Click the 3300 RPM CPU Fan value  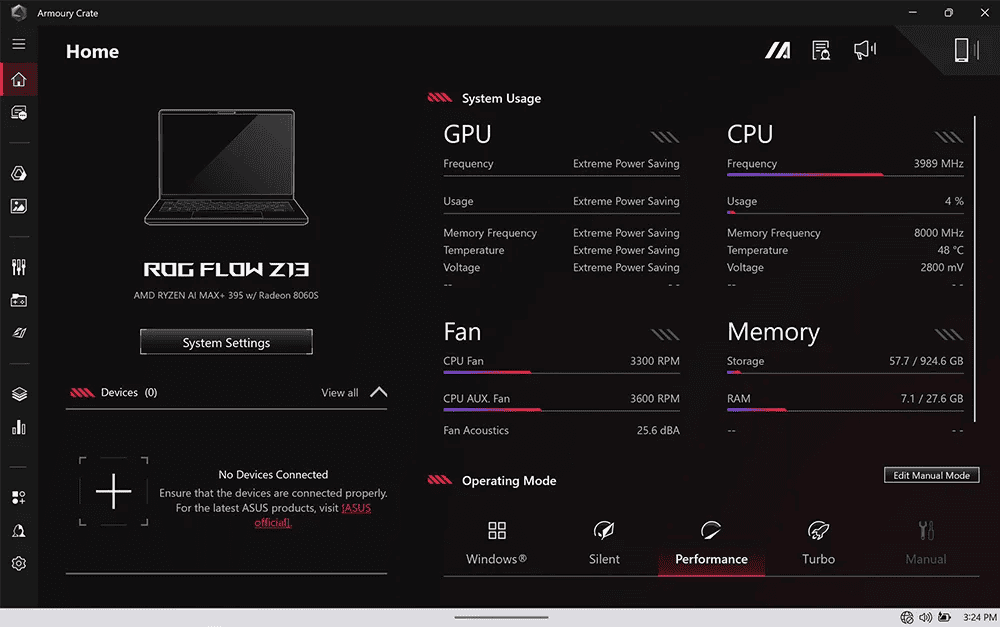654,360
